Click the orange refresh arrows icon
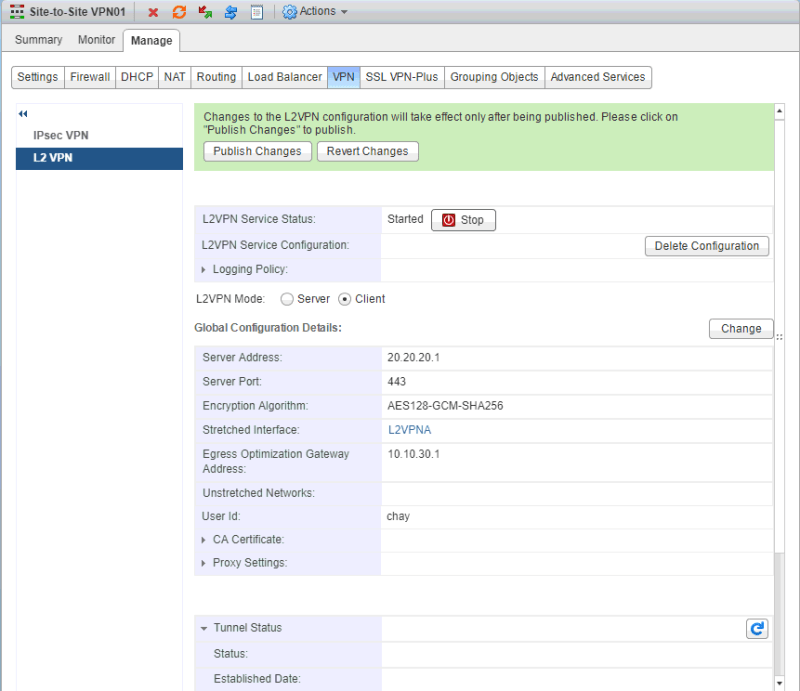Image resolution: width=800 pixels, height=691 pixels. pyautogui.click(x=179, y=12)
